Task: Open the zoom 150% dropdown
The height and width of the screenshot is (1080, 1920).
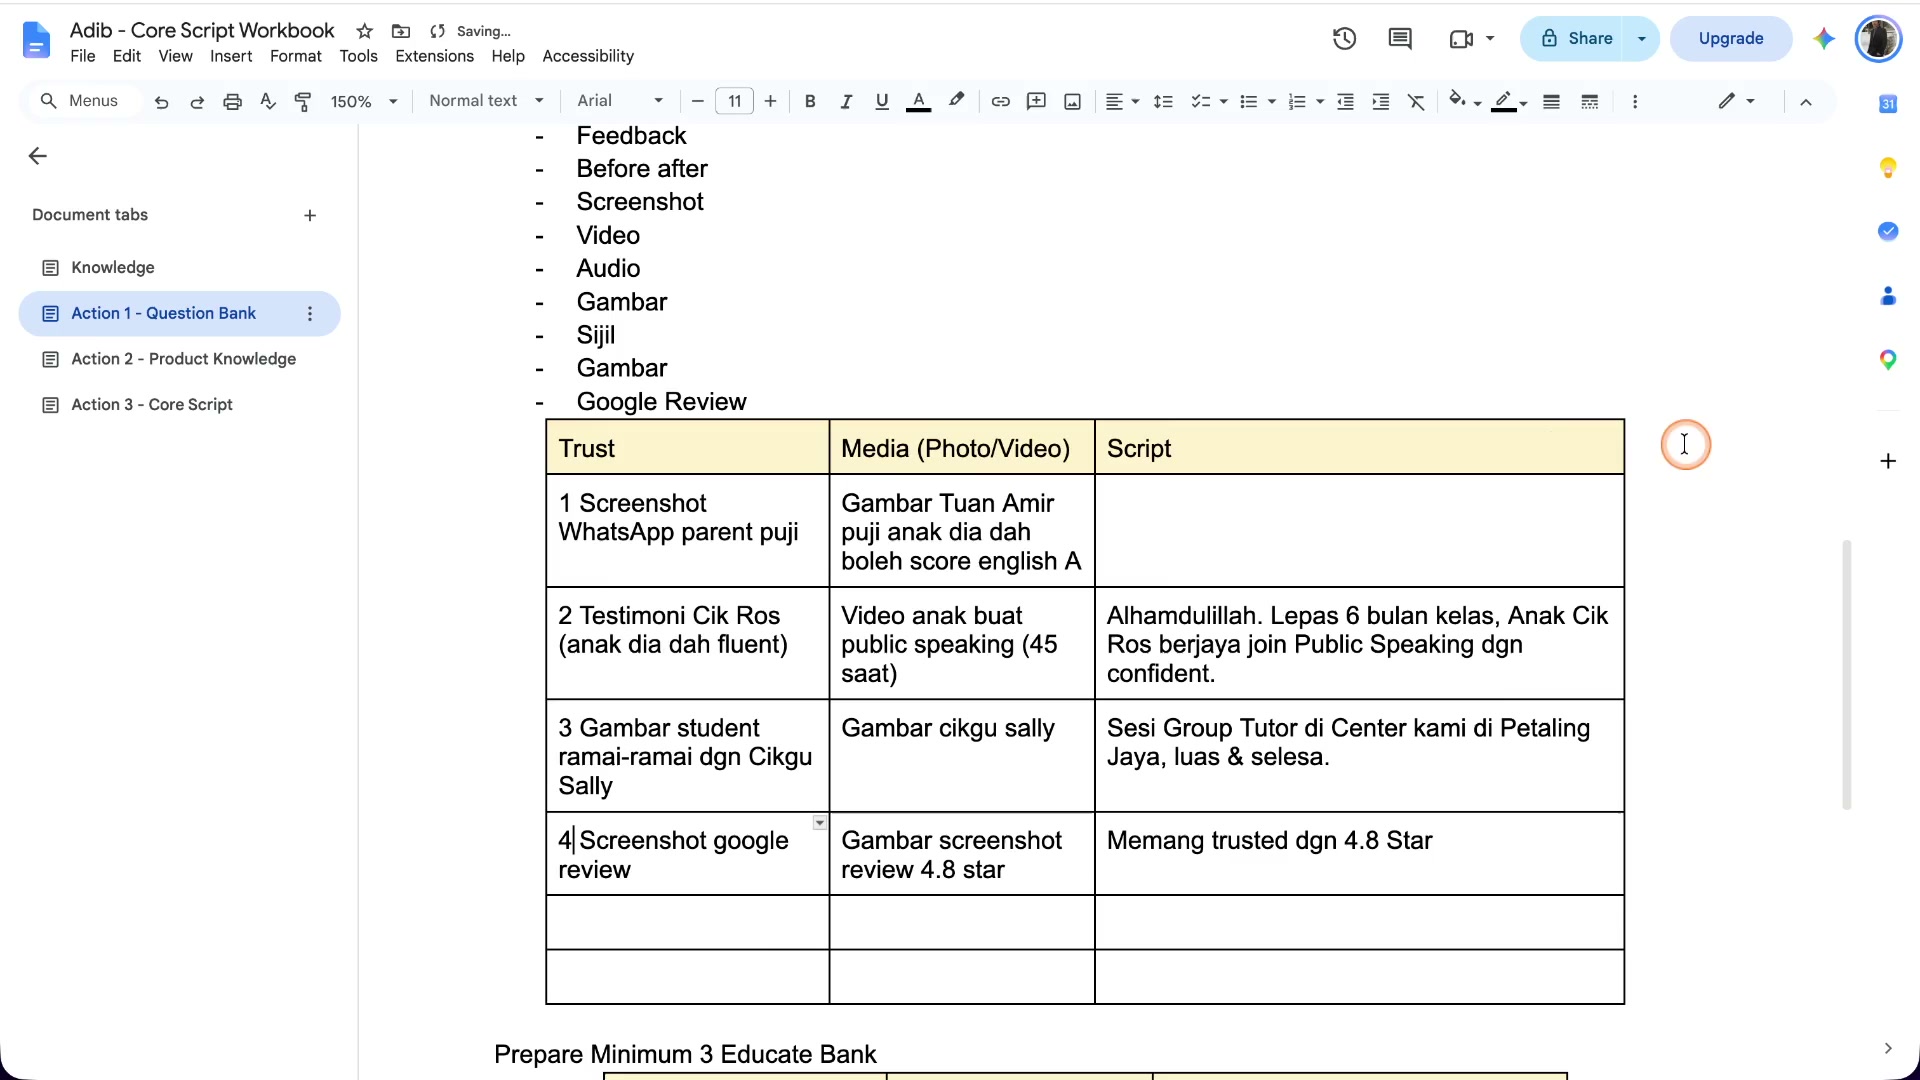Action: coord(365,101)
